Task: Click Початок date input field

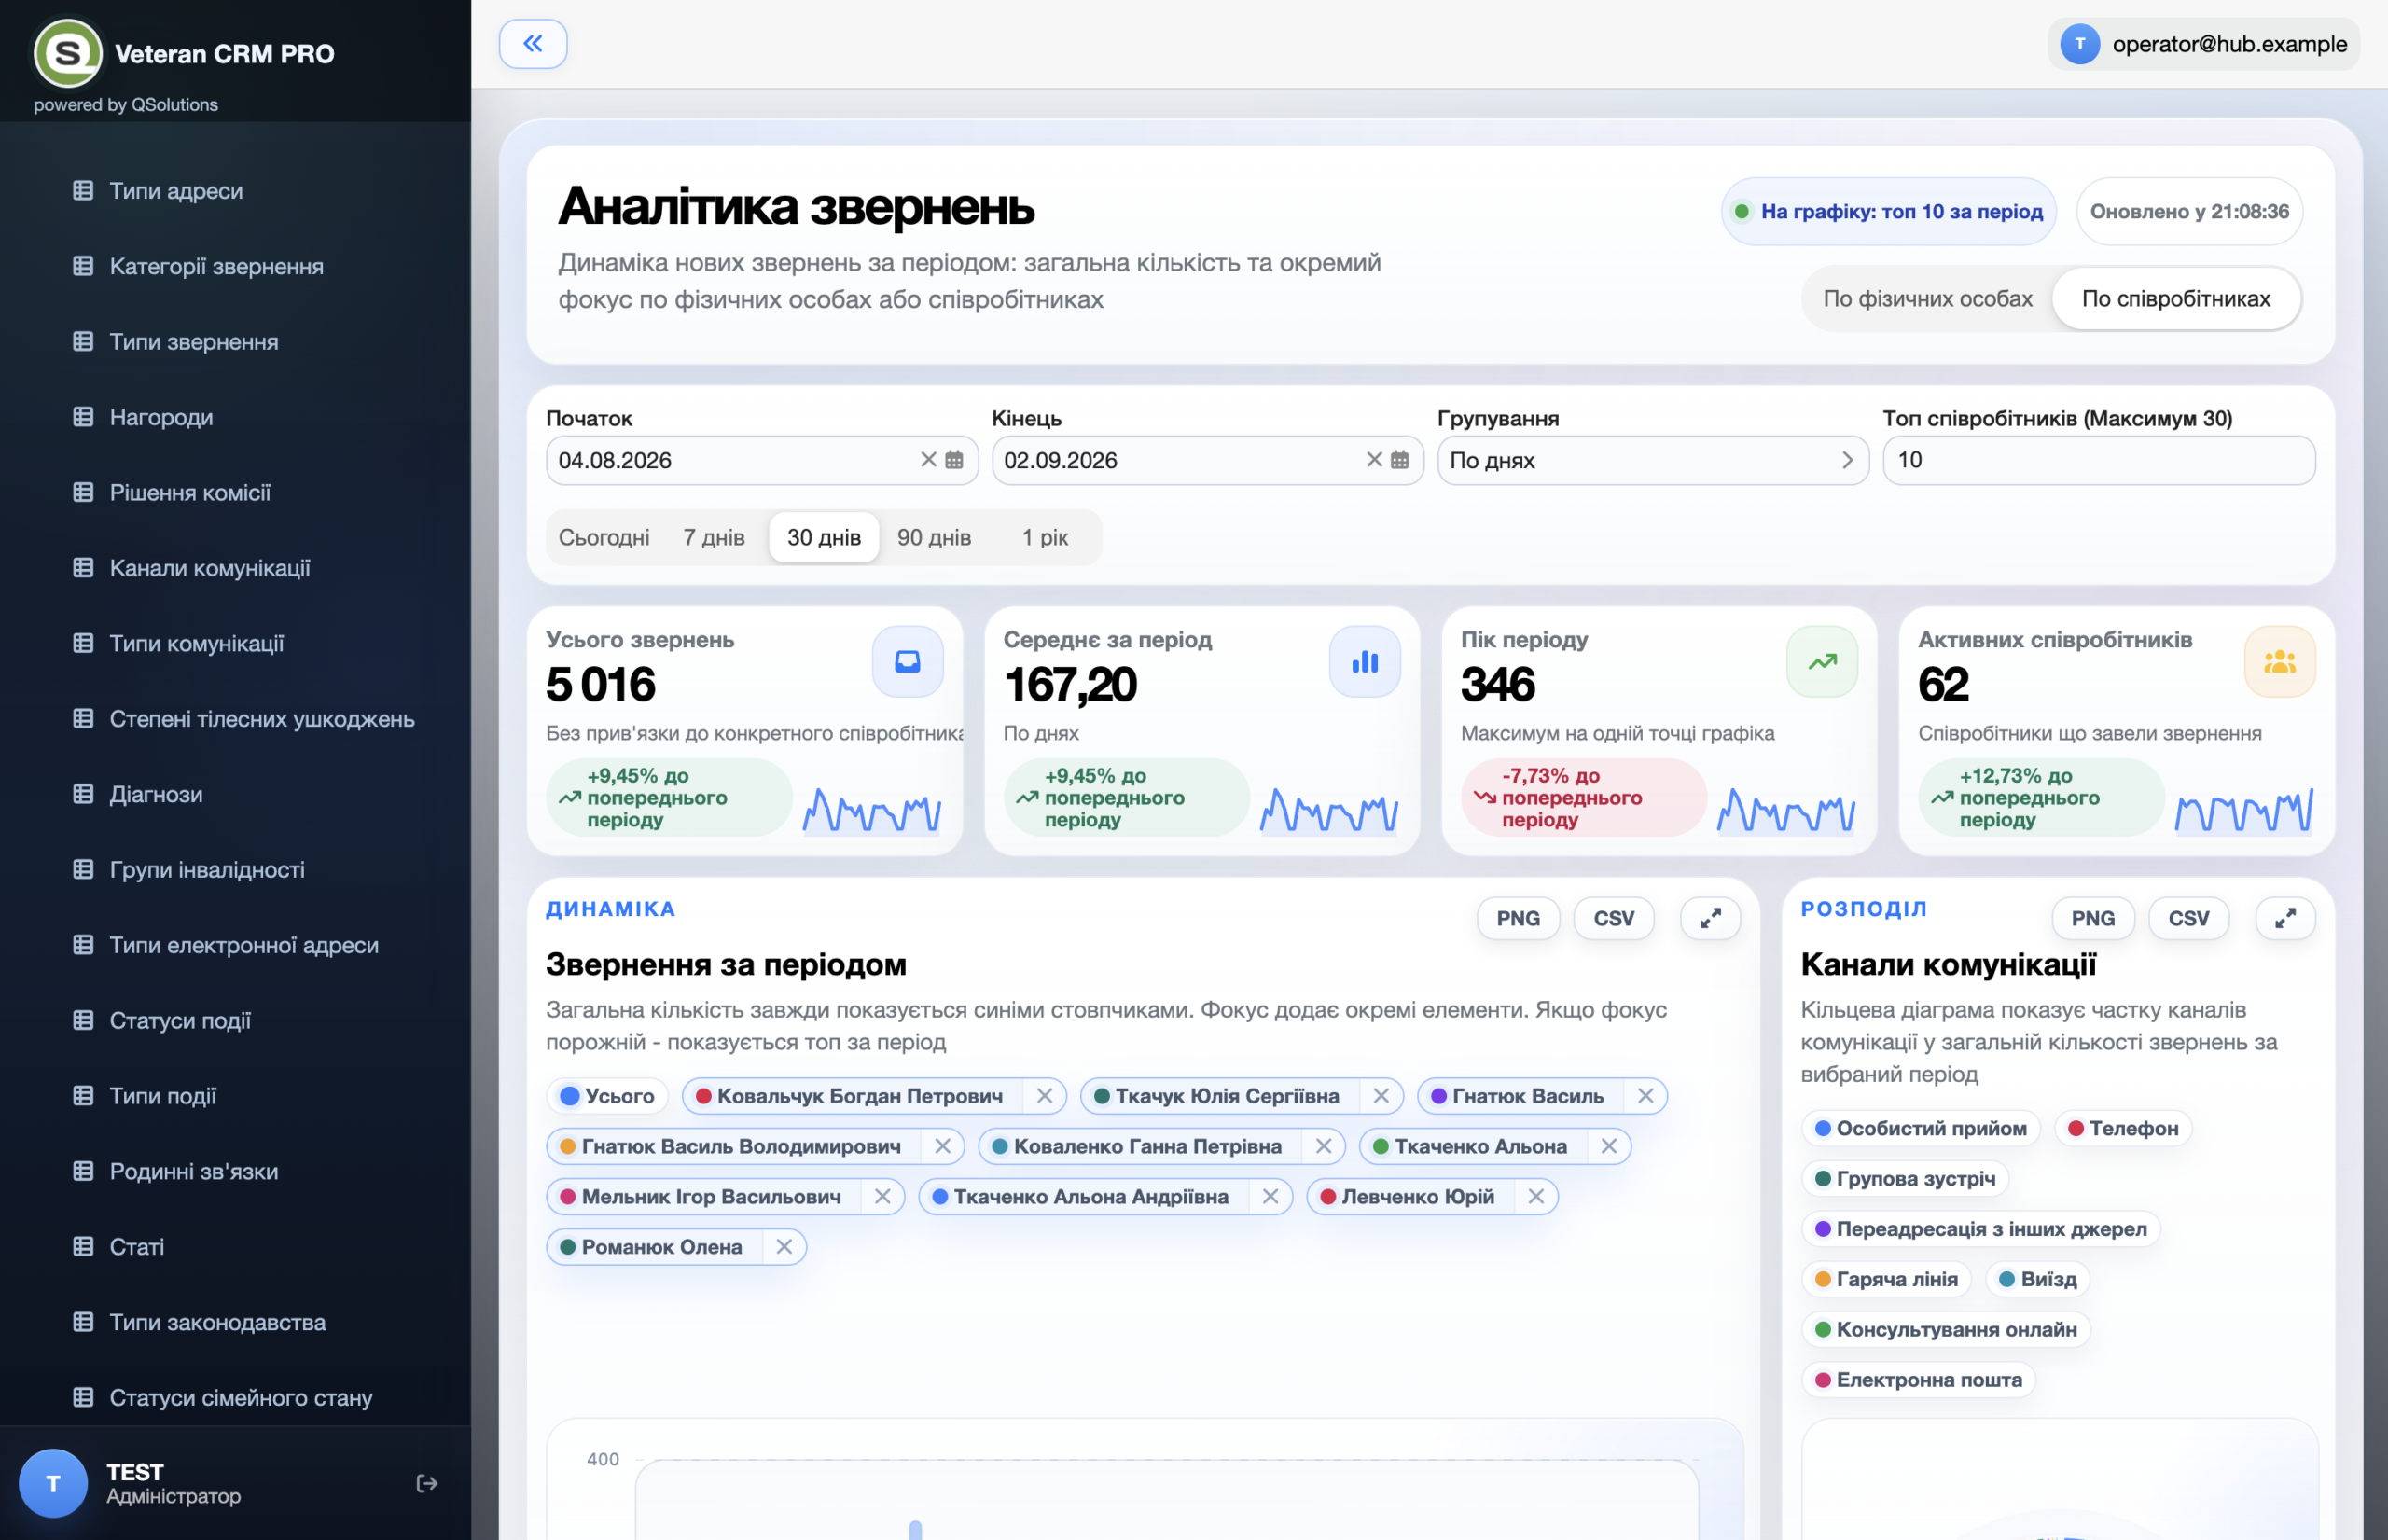Action: [x=761, y=460]
